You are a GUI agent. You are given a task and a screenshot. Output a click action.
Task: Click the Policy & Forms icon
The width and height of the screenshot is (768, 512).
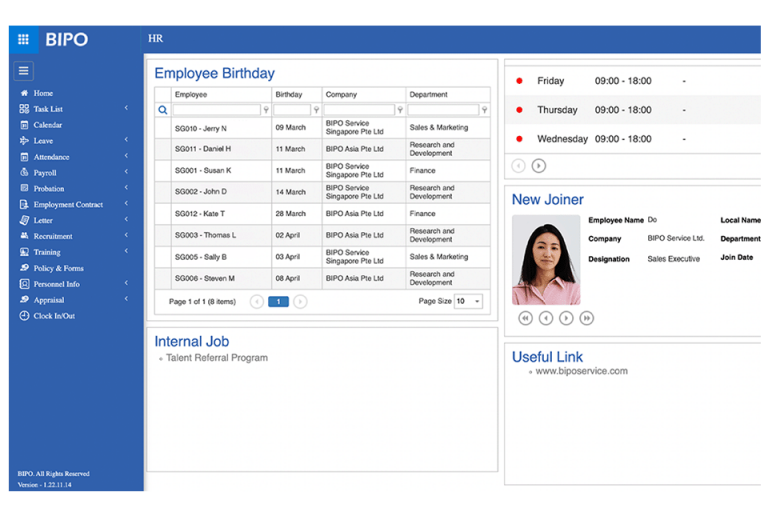click(24, 268)
